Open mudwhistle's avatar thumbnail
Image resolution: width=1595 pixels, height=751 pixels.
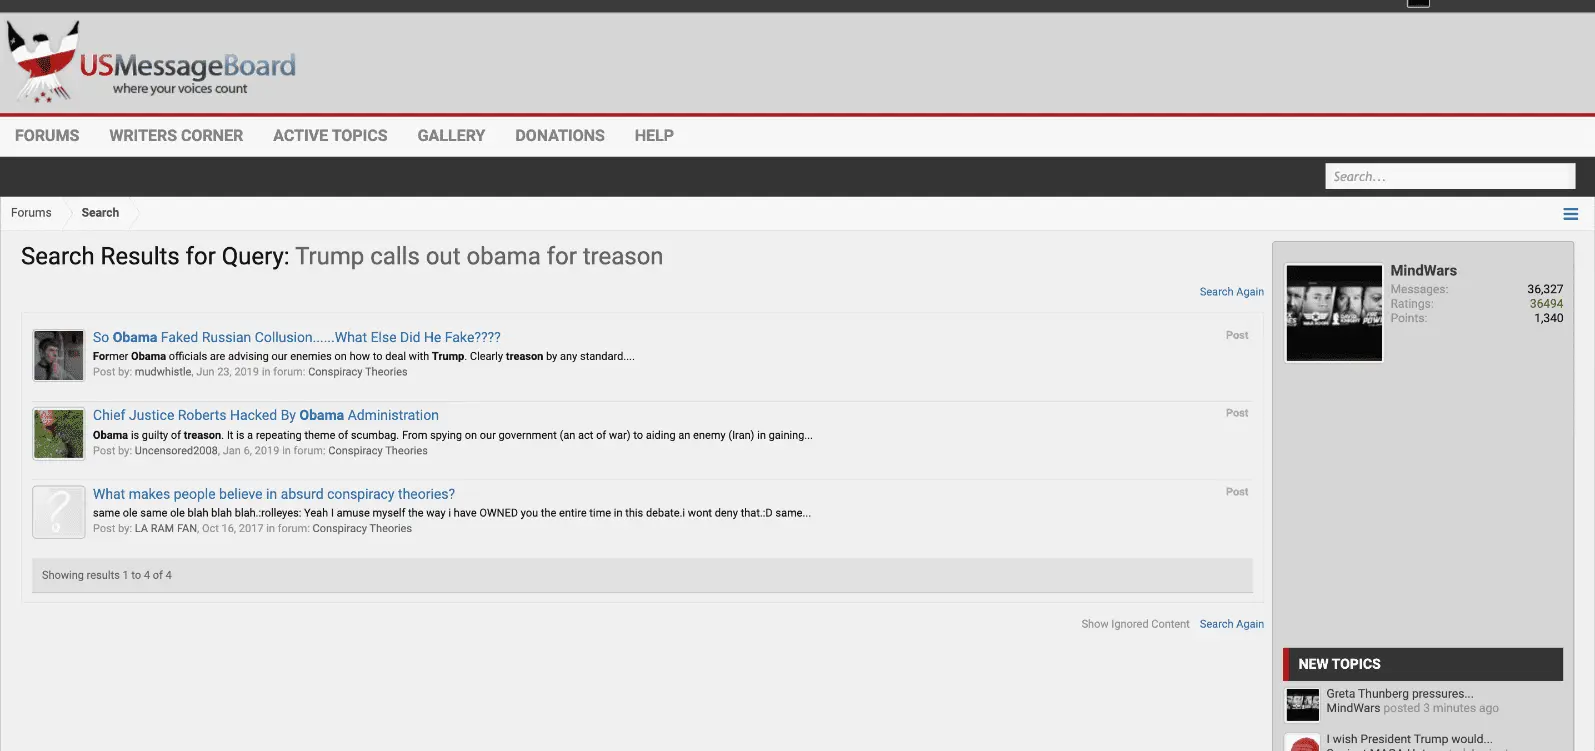tap(59, 355)
